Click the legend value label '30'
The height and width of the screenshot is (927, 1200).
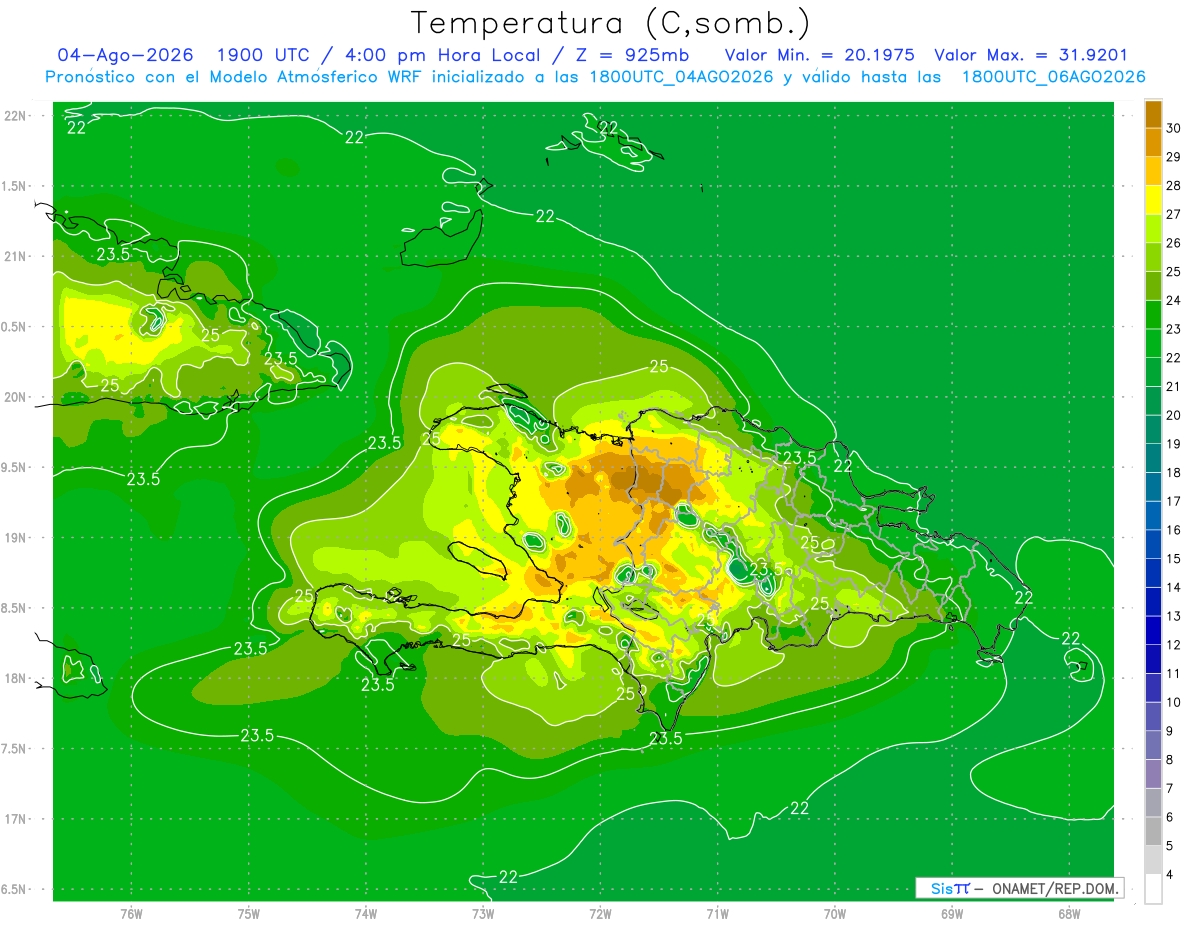click(x=1175, y=128)
